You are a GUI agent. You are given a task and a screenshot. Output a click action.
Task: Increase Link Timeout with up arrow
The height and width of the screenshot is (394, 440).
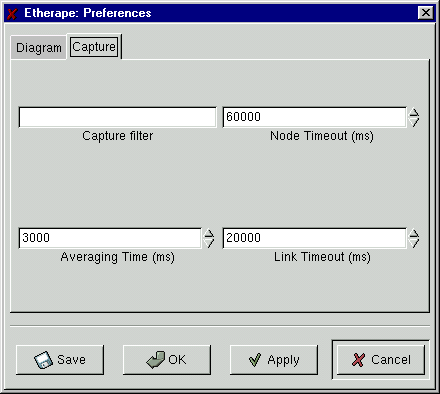(x=414, y=233)
